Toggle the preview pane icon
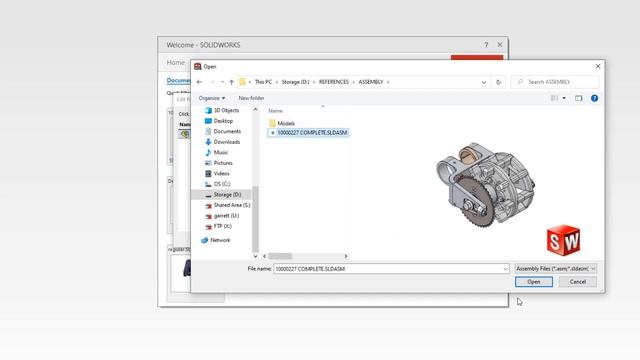The width and height of the screenshot is (640, 360). tap(578, 98)
